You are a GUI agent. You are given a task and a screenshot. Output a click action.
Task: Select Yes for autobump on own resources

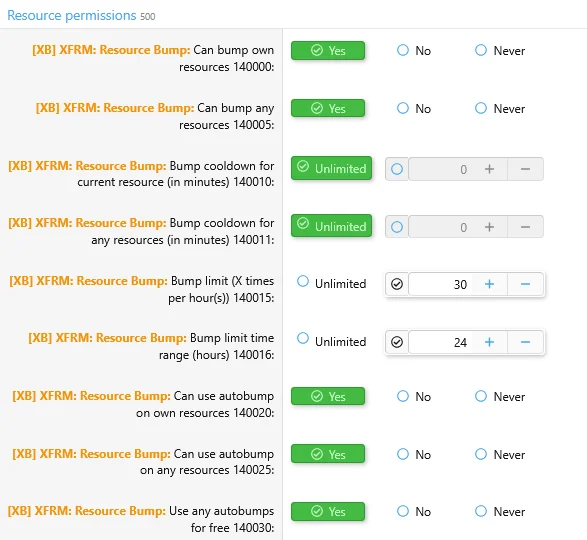[328, 396]
